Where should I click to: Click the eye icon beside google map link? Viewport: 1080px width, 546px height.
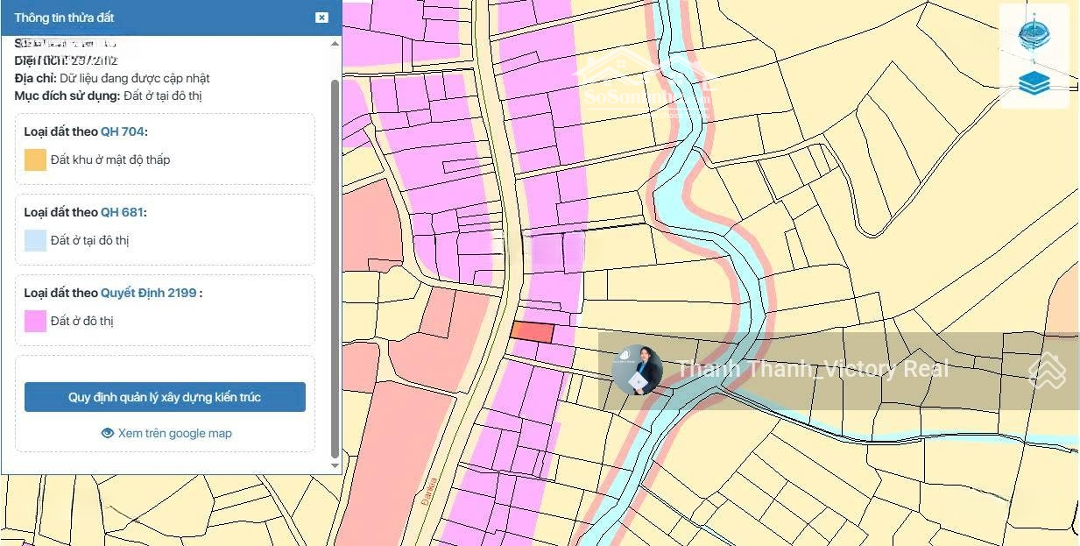coord(108,433)
